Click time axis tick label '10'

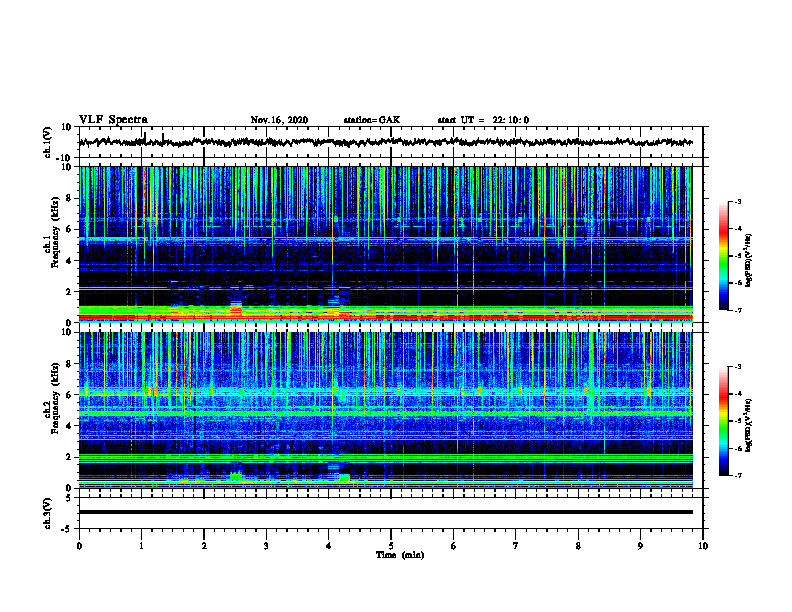point(703,546)
